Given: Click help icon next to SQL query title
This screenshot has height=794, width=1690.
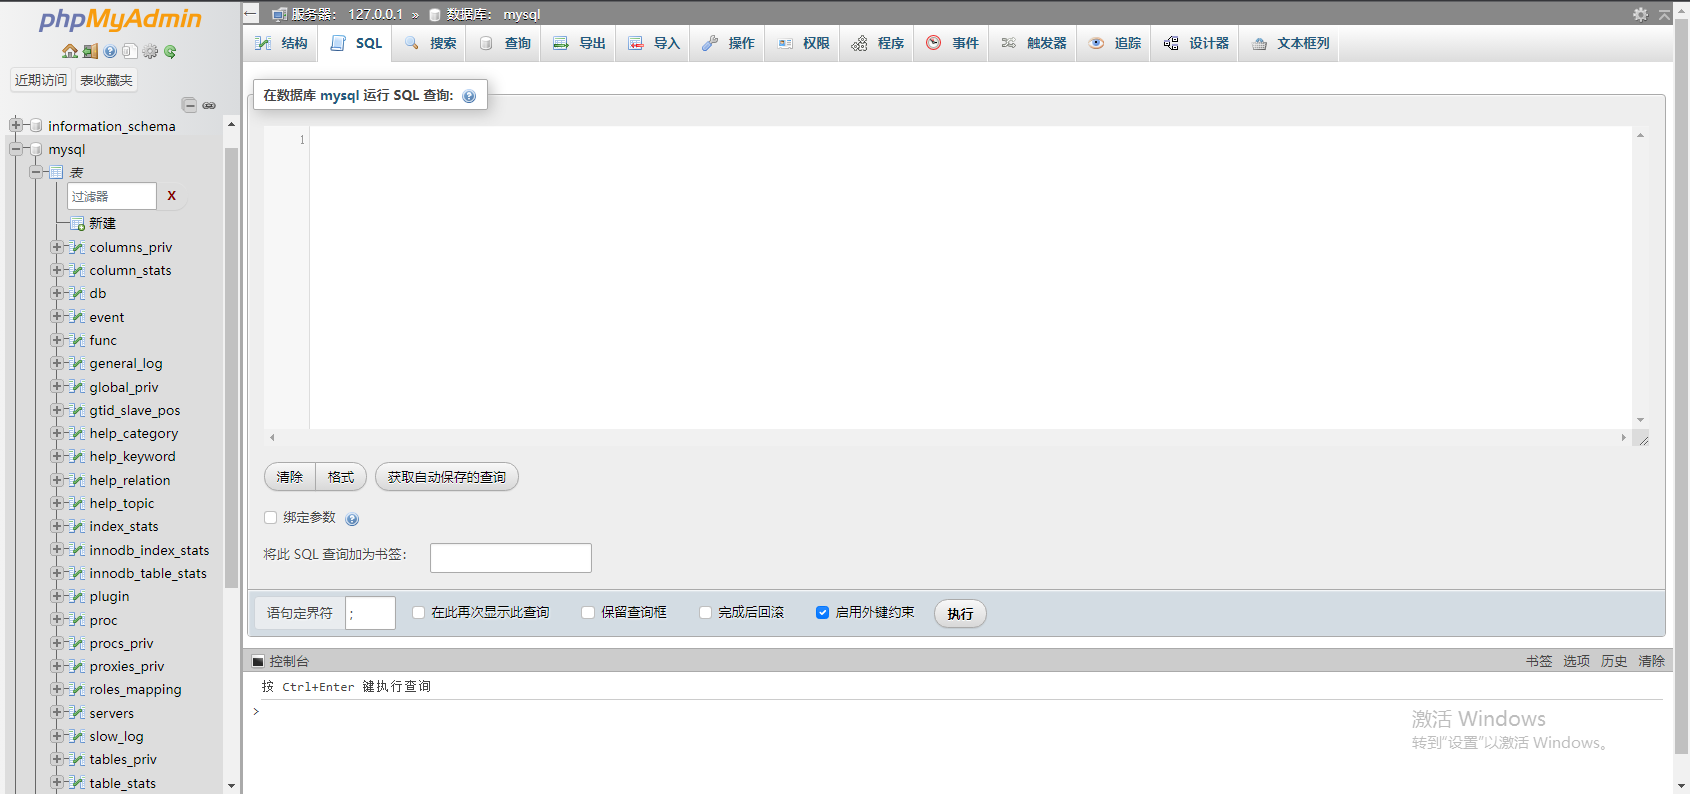Looking at the screenshot, I should pos(469,96).
